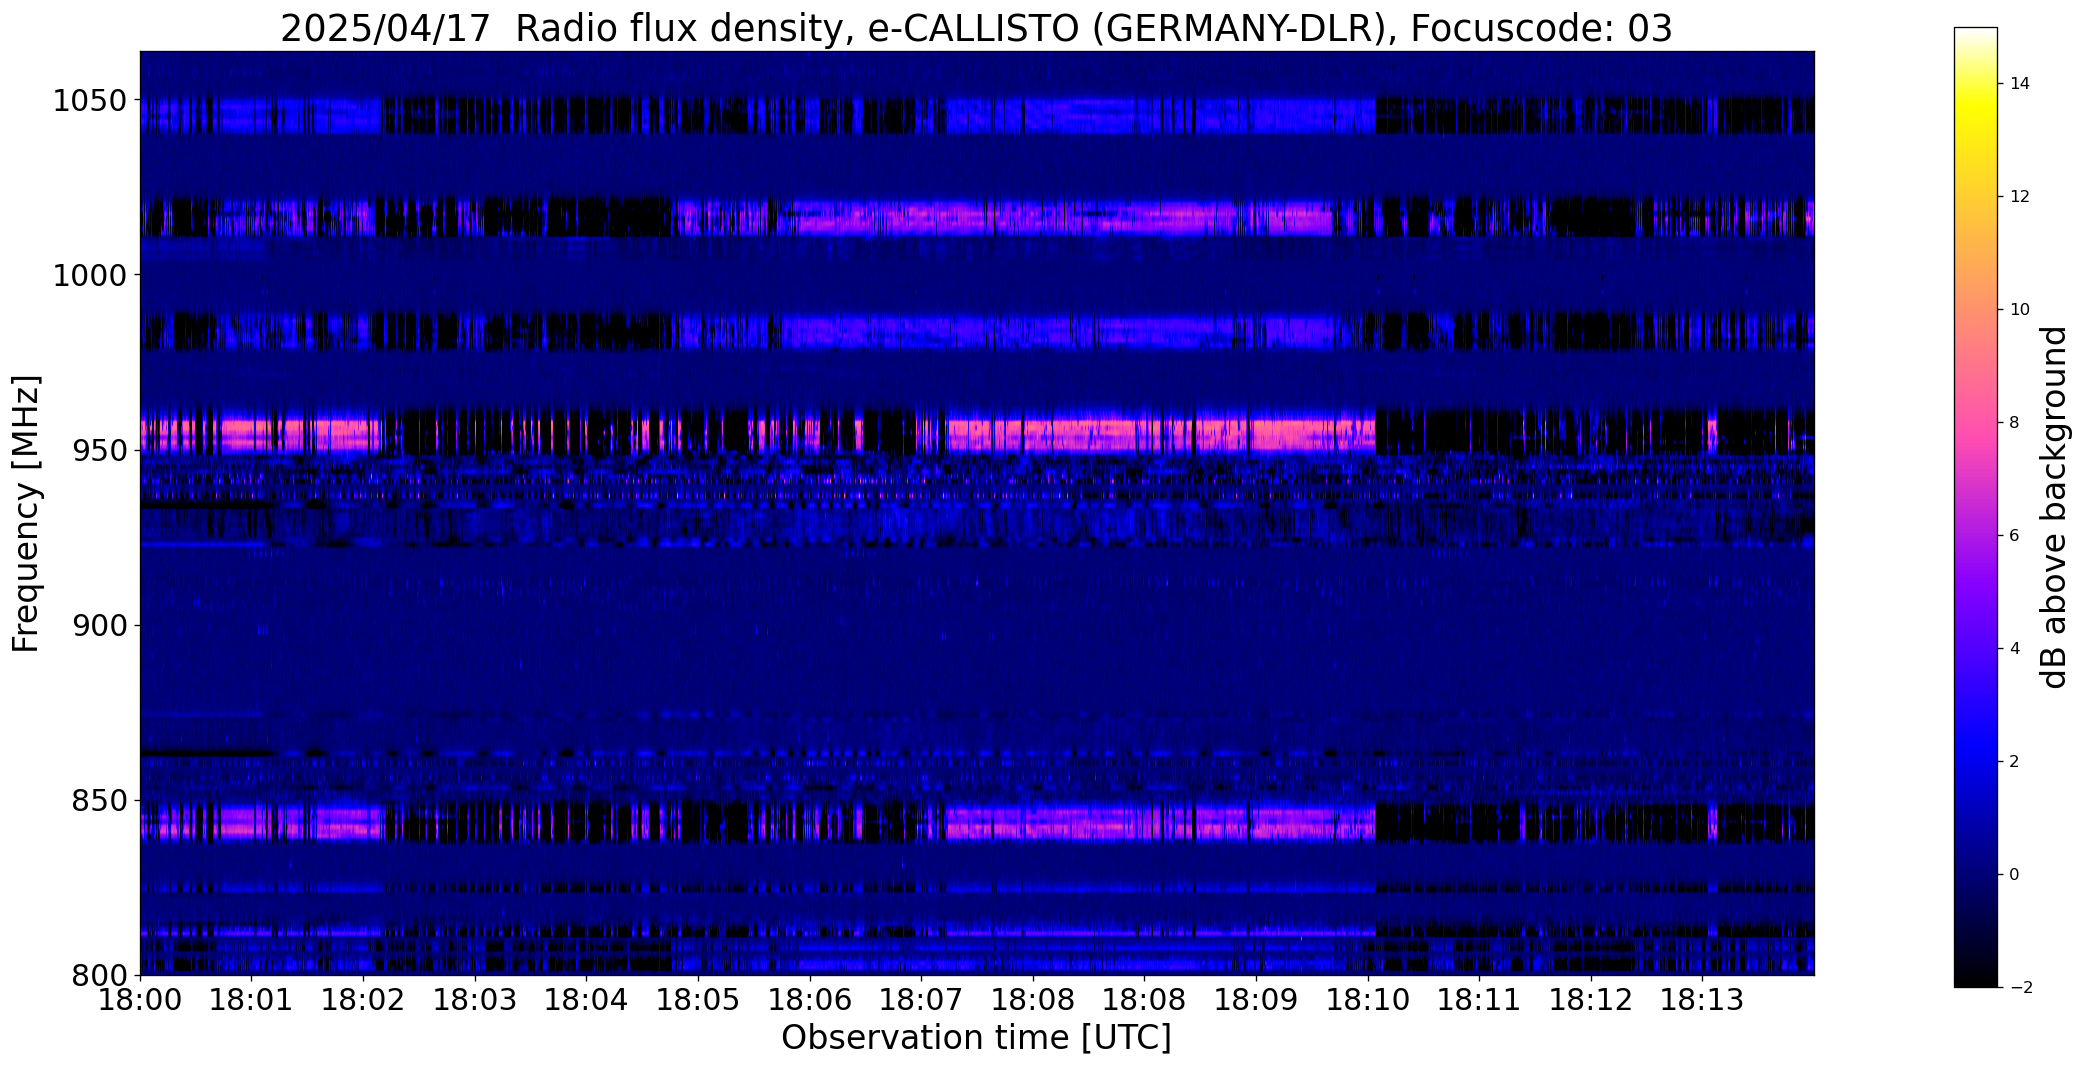This screenshot has width=2085, height=1067.
Task: Click the 950 frequency tick label
Action: tap(99, 450)
